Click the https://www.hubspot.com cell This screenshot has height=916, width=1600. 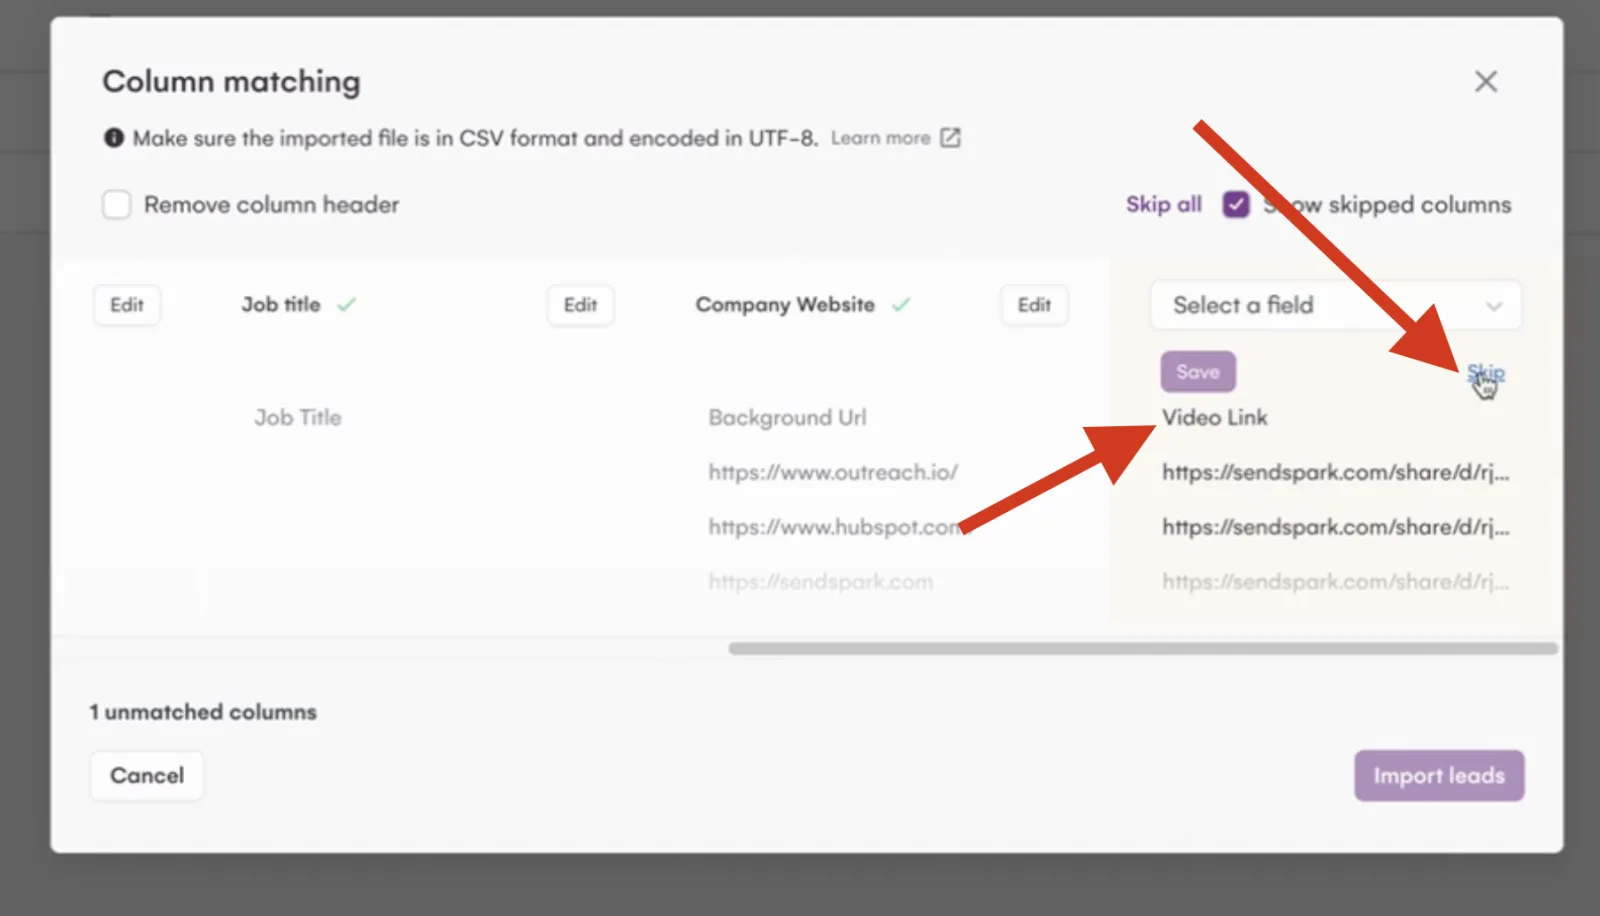point(835,527)
